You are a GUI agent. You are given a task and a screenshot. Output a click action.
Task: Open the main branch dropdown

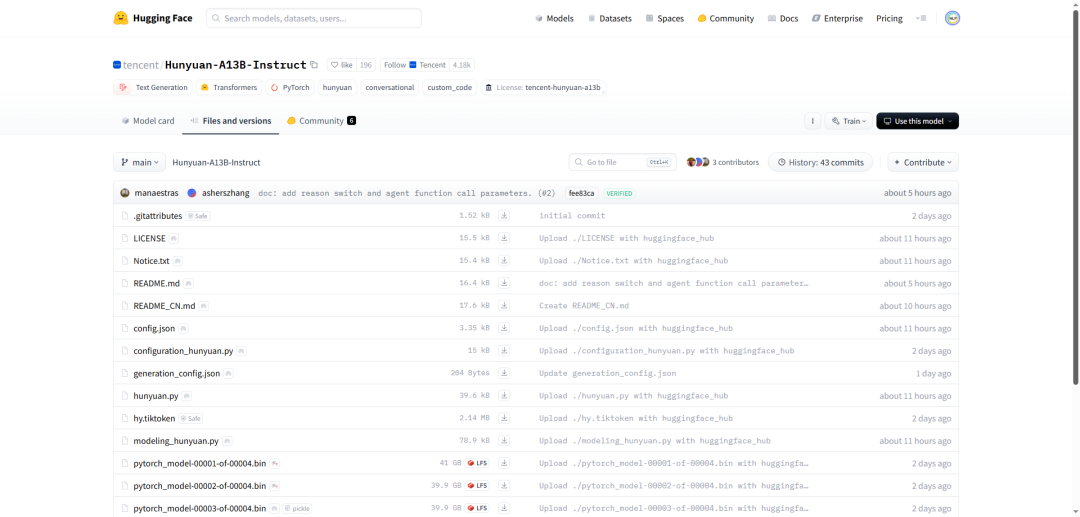(x=139, y=162)
